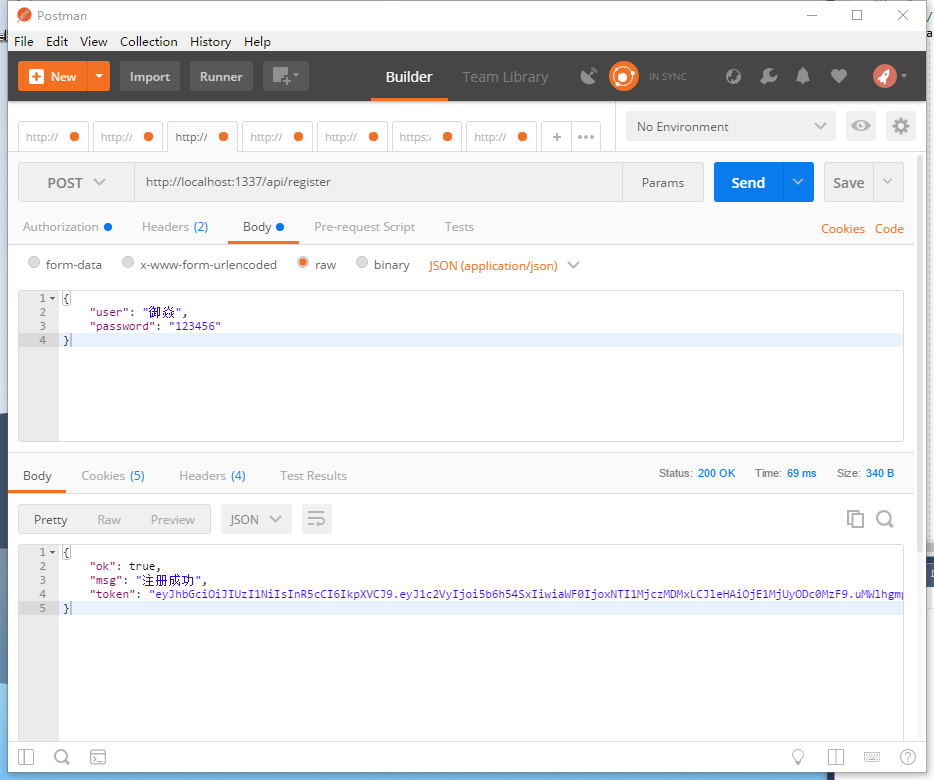Open the Code link
Viewport: 934px width, 780px height.
(x=889, y=229)
